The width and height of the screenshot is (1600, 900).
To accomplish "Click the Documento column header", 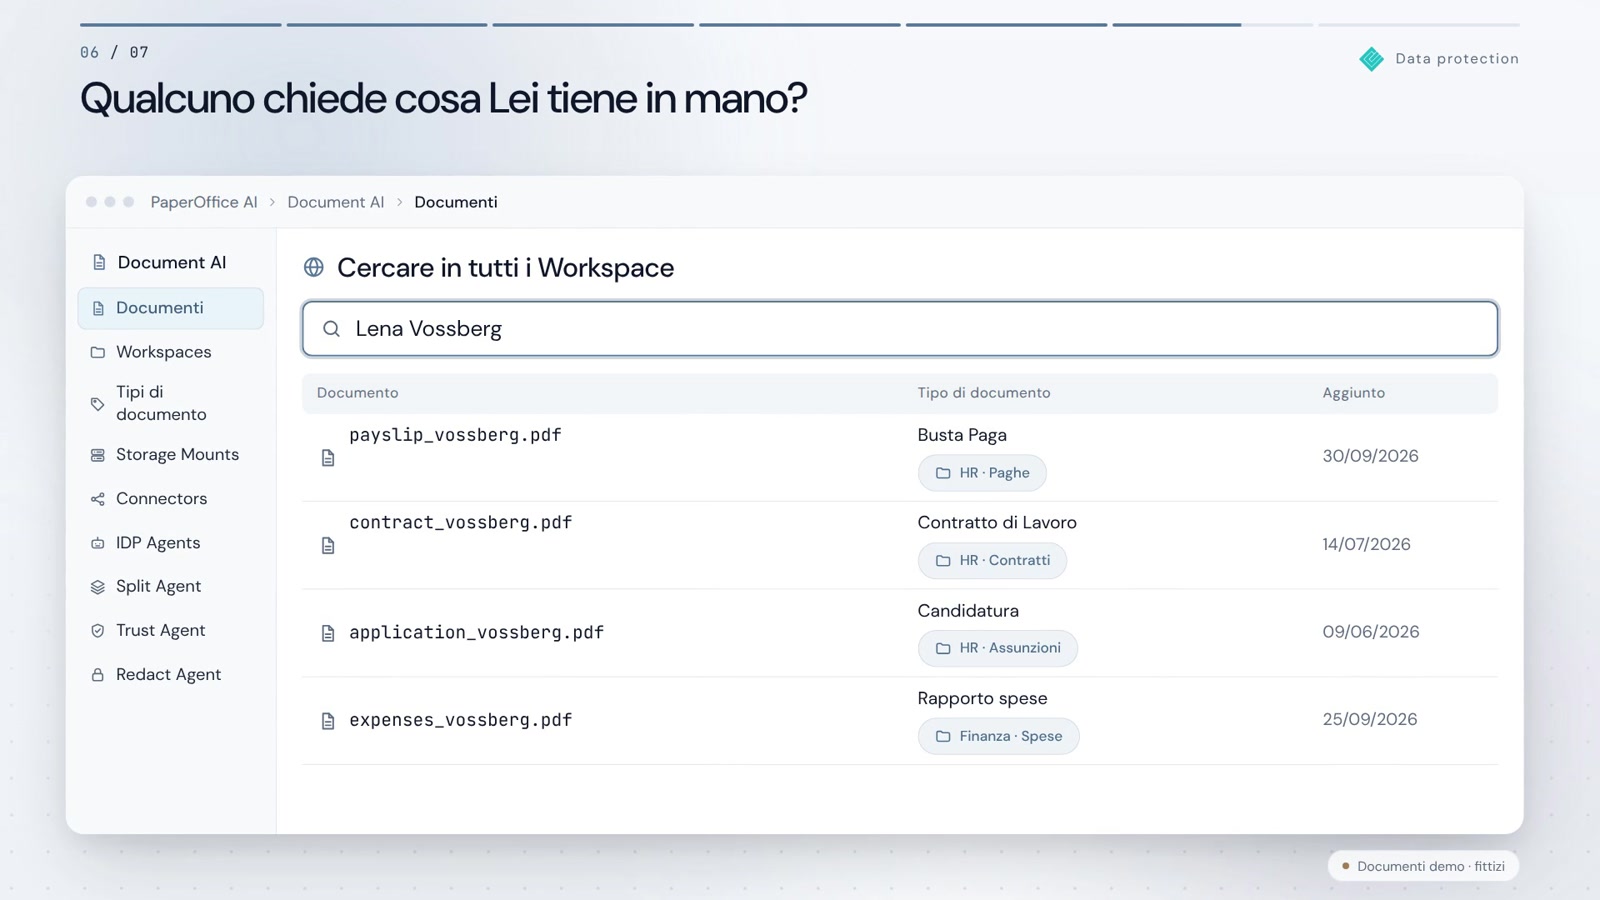I will tap(358, 393).
